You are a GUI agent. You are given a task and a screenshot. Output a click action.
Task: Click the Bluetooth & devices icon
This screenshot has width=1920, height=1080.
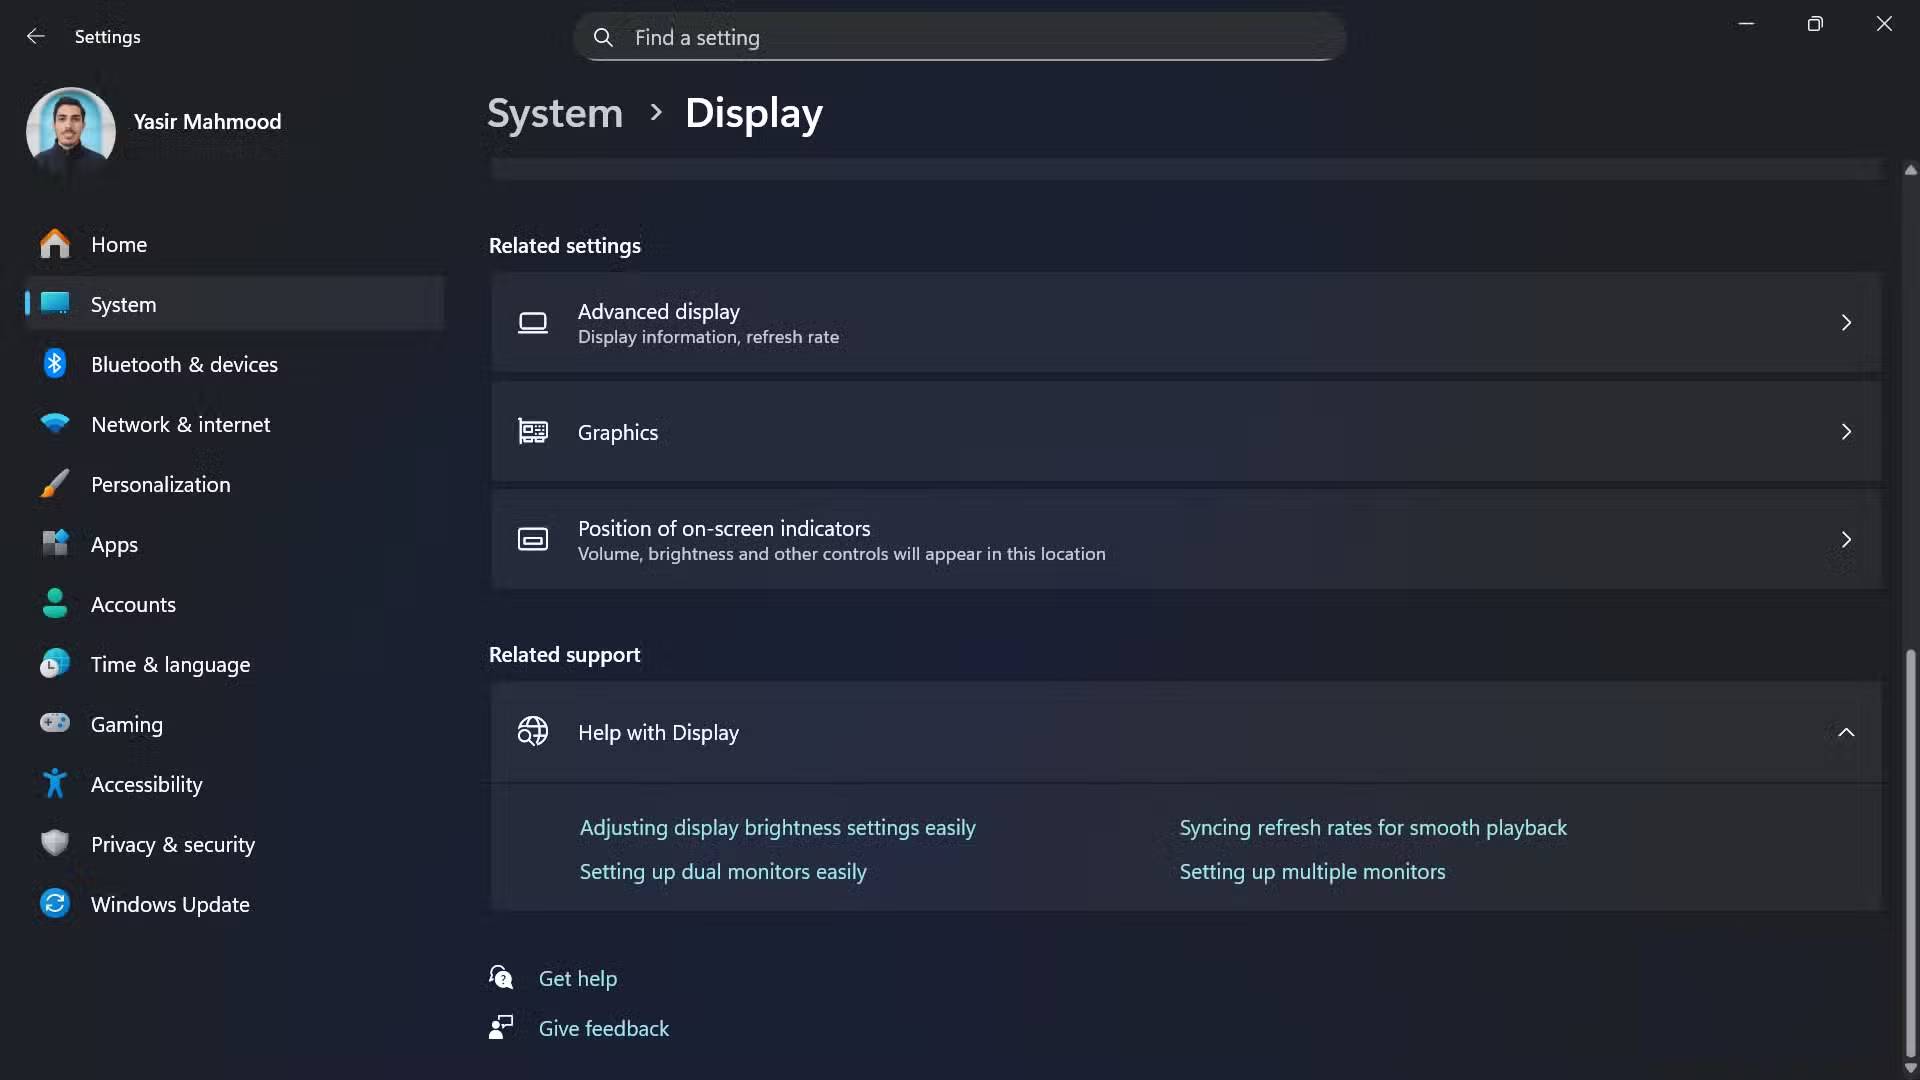tap(55, 364)
